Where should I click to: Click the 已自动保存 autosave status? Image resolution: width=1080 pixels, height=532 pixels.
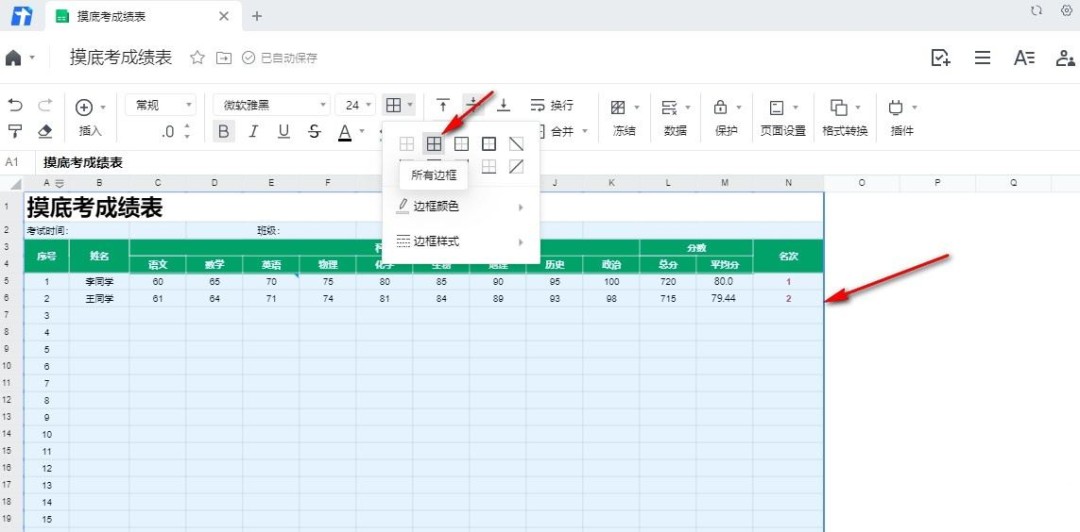pos(280,58)
